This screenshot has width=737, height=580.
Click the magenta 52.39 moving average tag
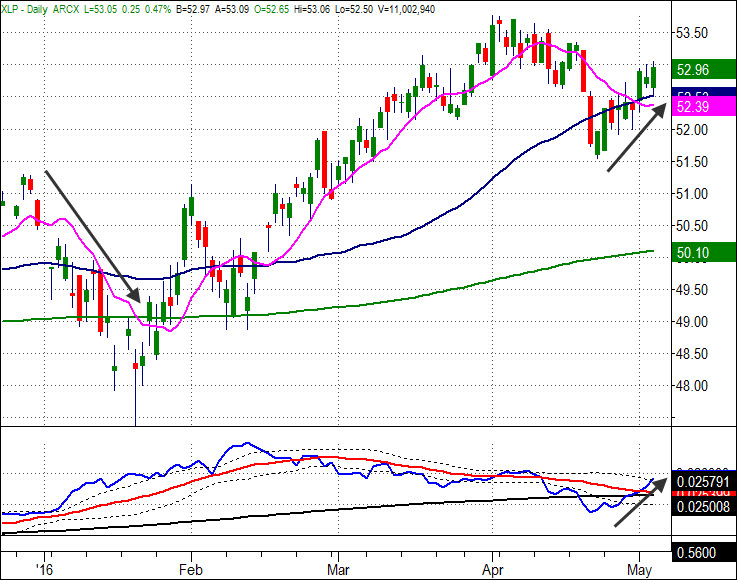click(693, 106)
